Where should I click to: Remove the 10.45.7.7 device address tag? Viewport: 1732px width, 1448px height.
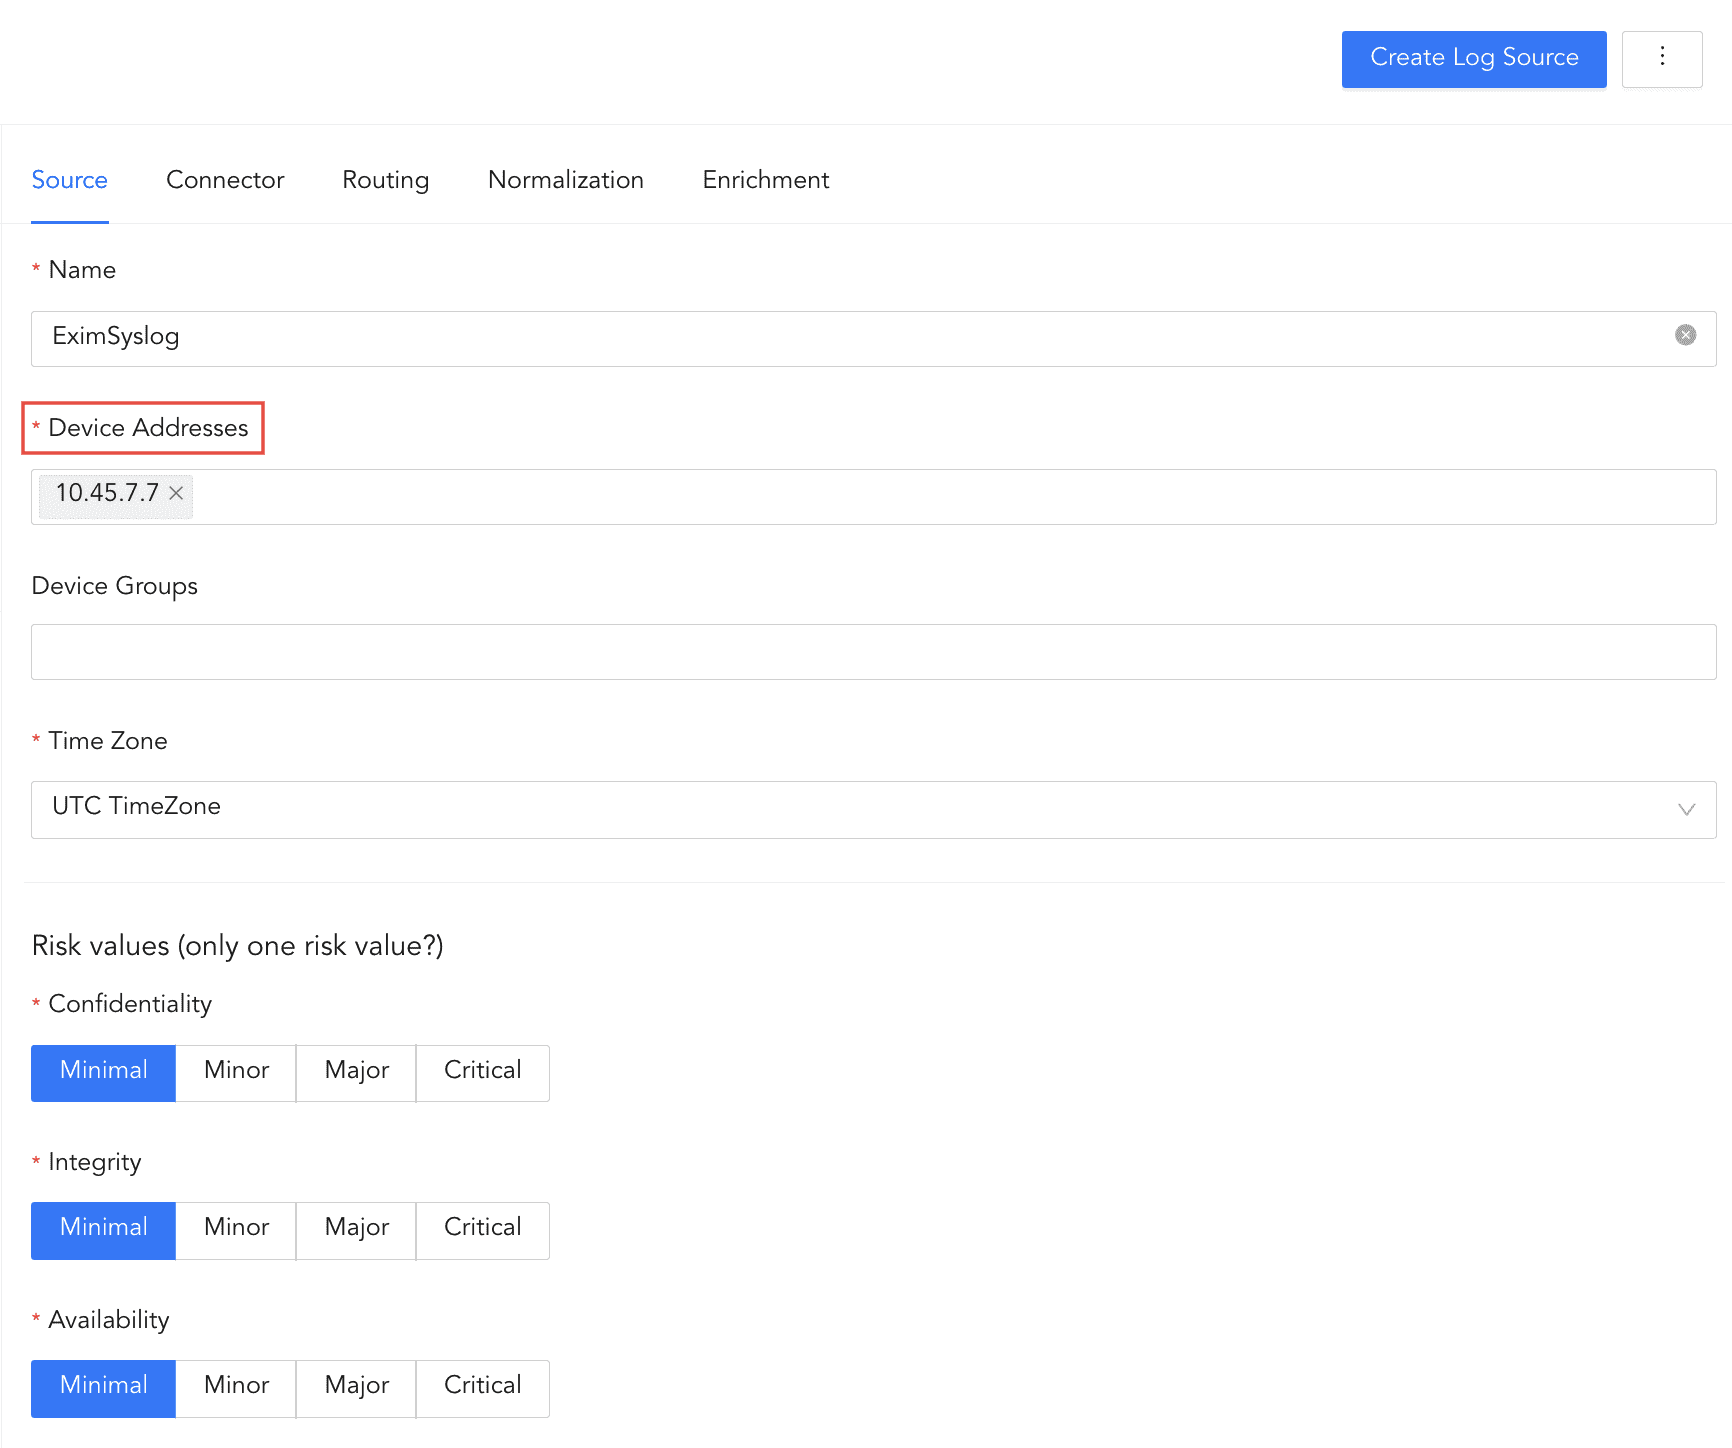[x=176, y=493]
